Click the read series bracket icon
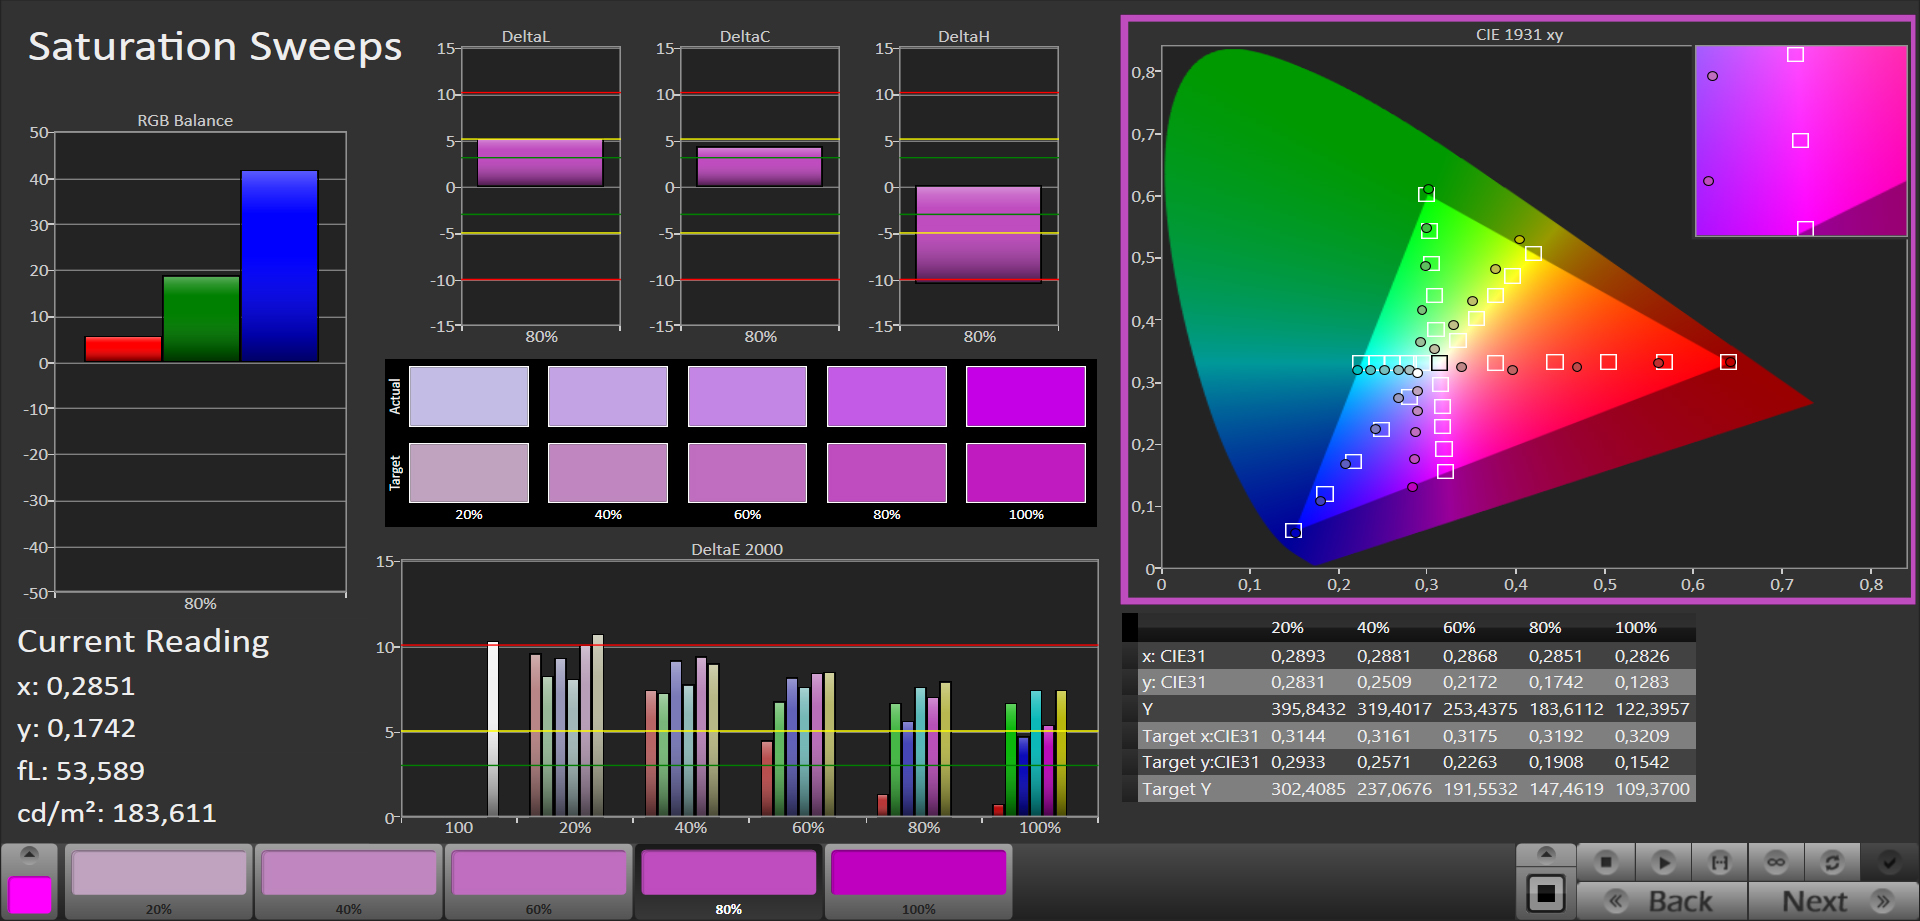1920x921 pixels. [x=1719, y=861]
